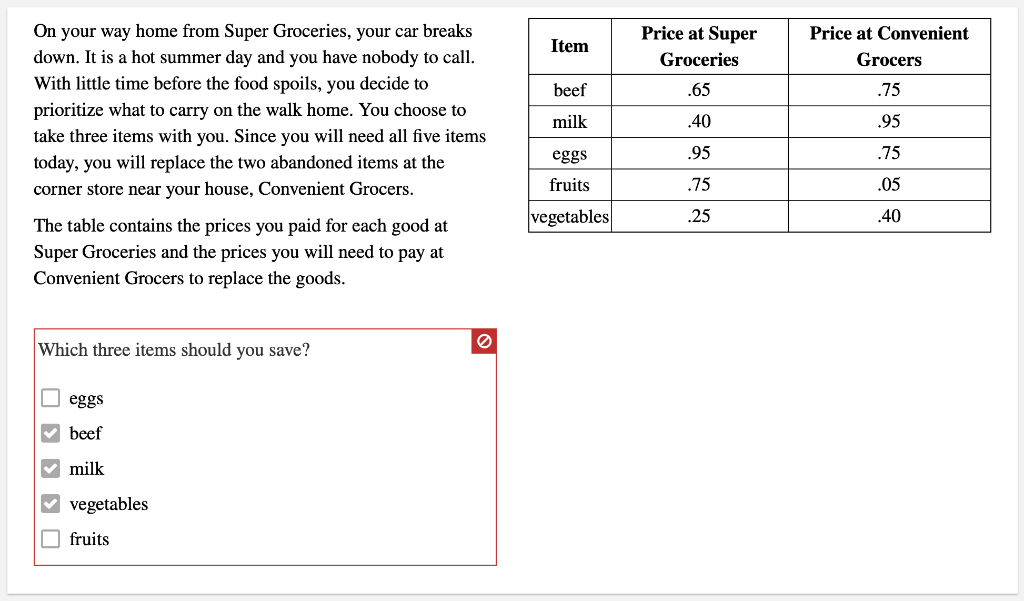Click the Price at Super Groceries header

698,45
